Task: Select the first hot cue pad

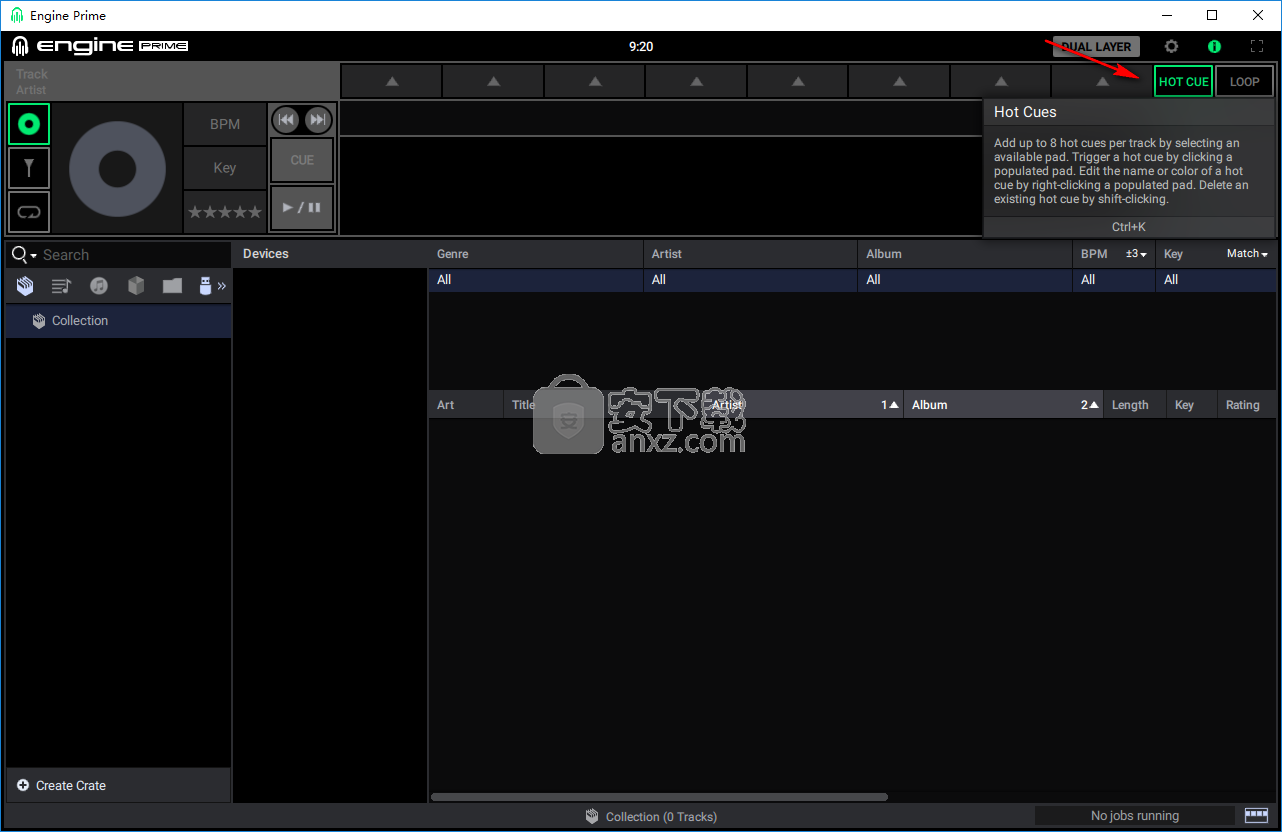Action: [392, 81]
